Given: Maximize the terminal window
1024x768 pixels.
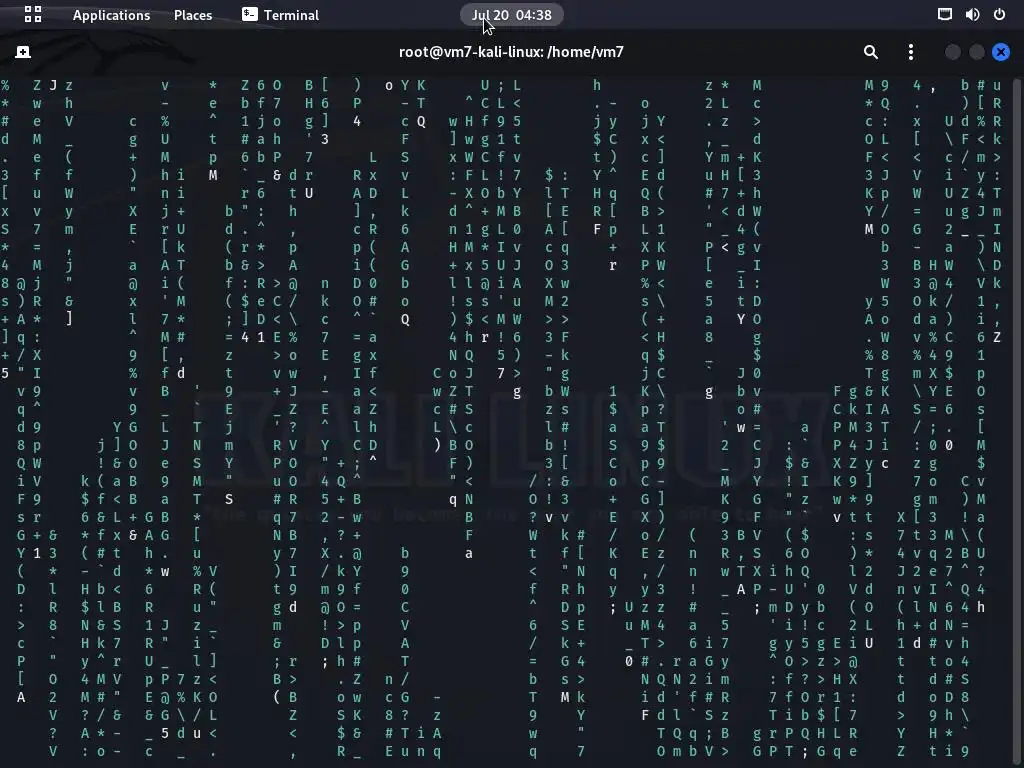Looking at the screenshot, I should coord(977,52).
